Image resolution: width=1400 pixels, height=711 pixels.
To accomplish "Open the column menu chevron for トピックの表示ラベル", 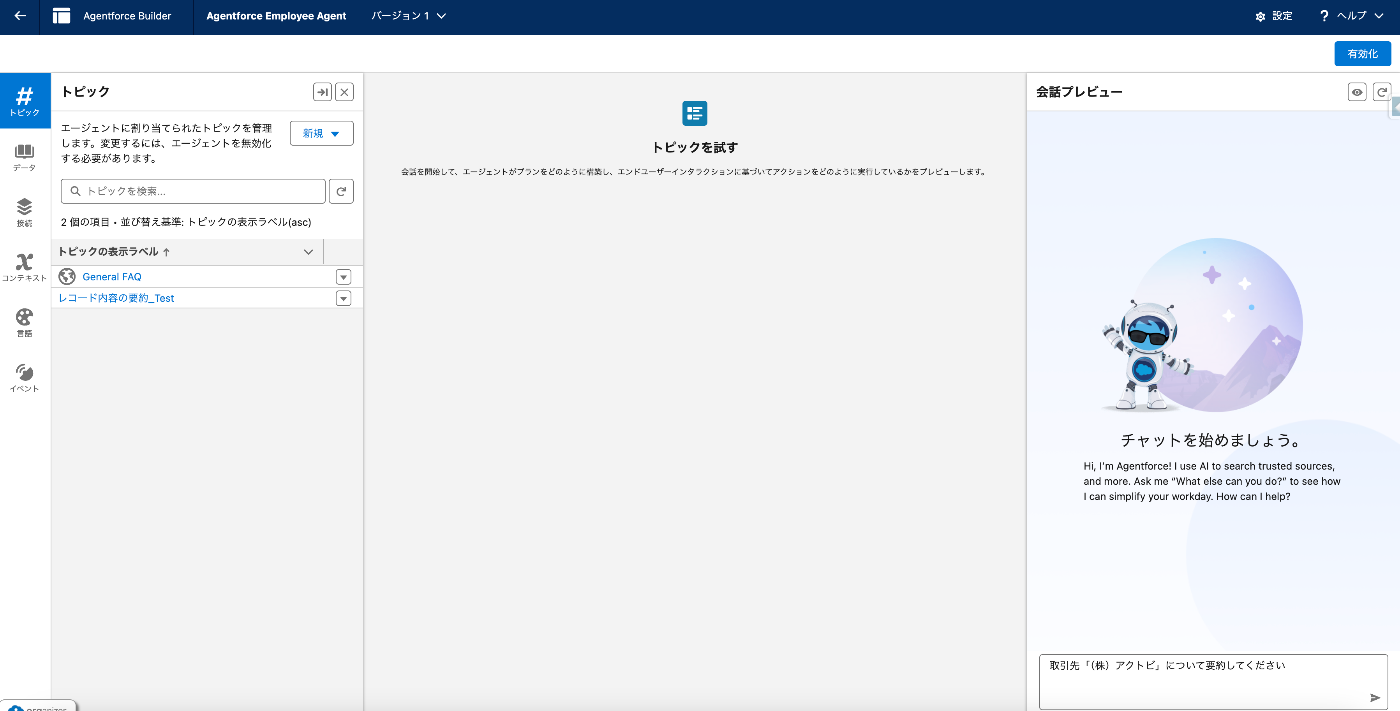I will (308, 252).
